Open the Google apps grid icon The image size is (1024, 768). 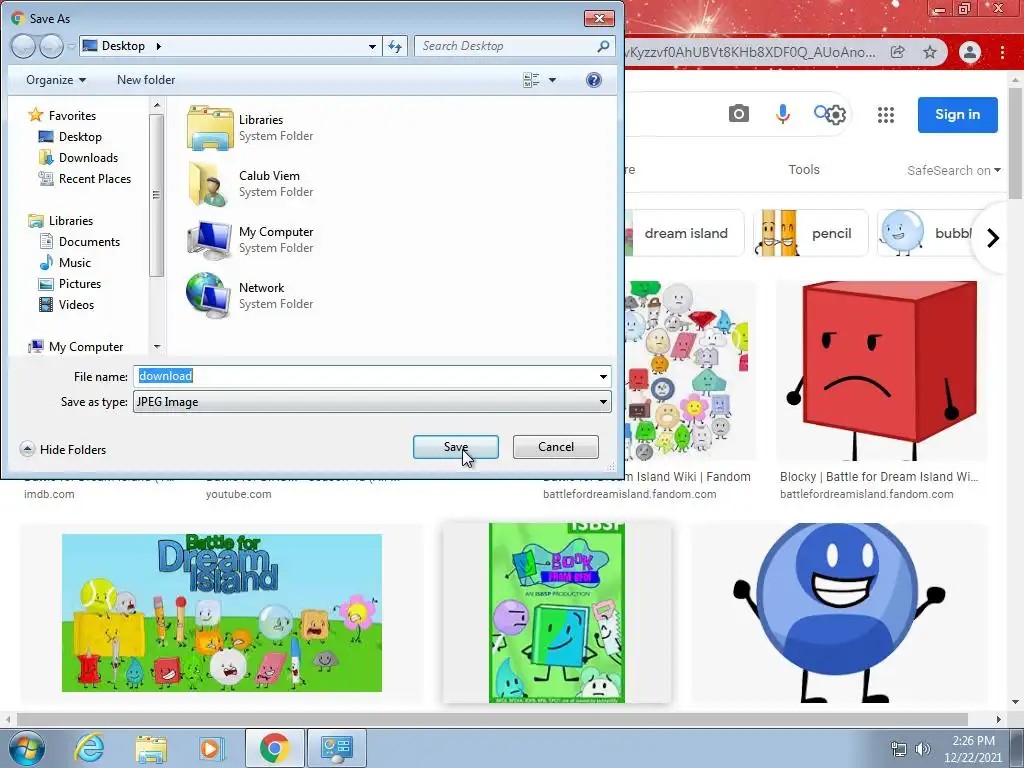(x=886, y=115)
